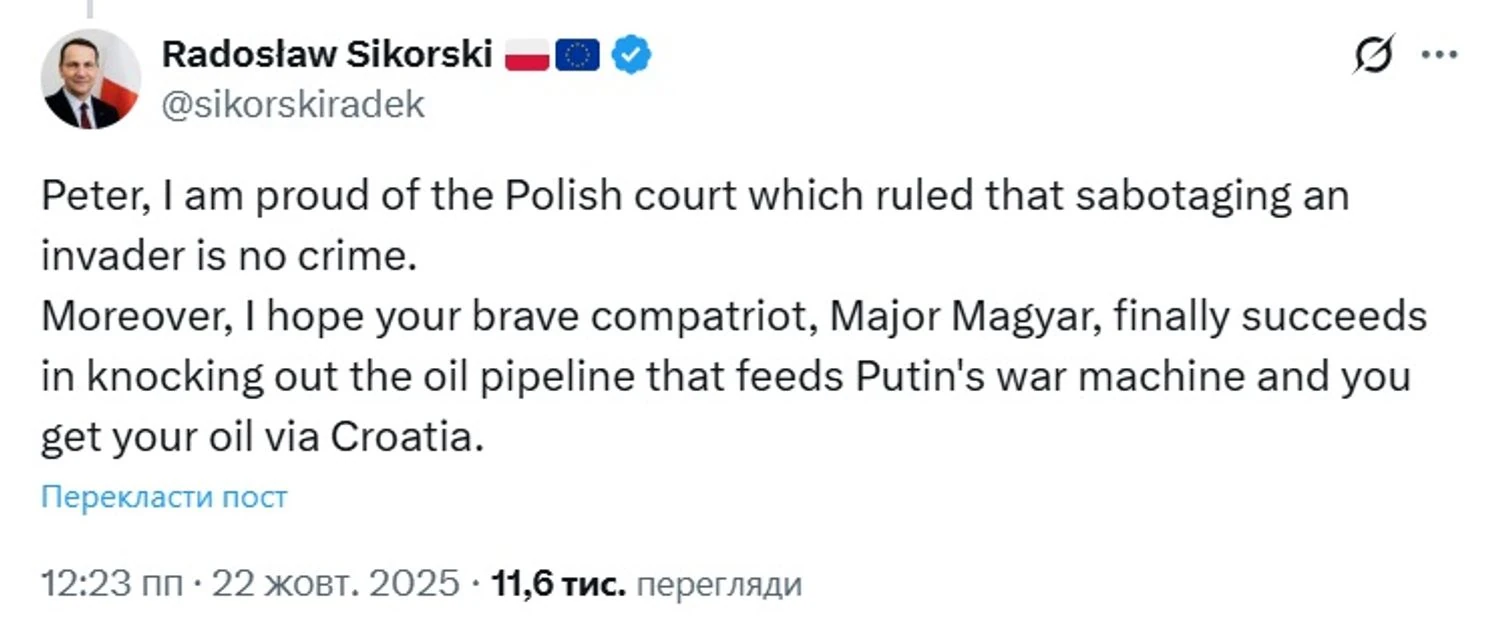Click the 12:23 пп timestamp
Image resolution: width=1500 pixels, height=643 pixels.
point(111,583)
